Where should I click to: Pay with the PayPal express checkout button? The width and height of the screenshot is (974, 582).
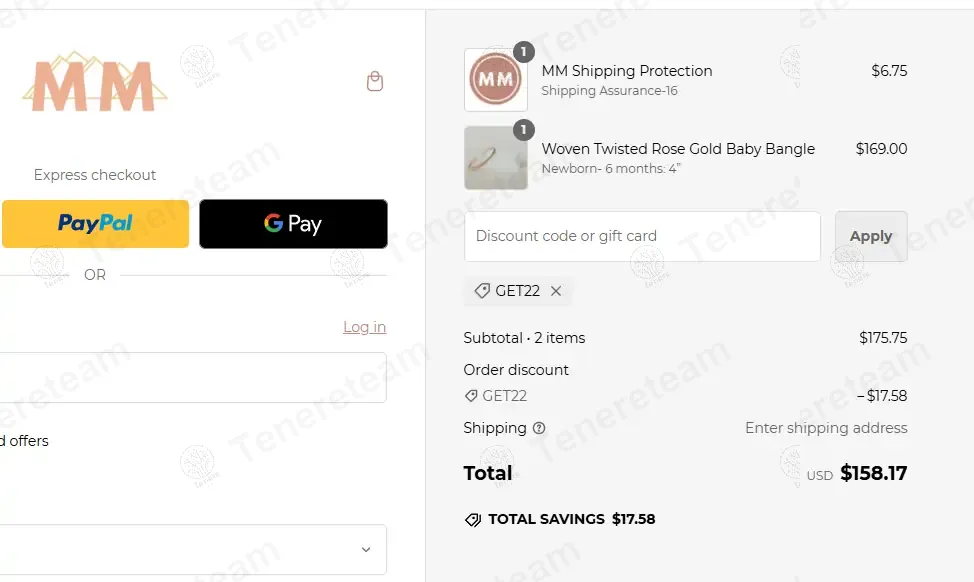(95, 223)
